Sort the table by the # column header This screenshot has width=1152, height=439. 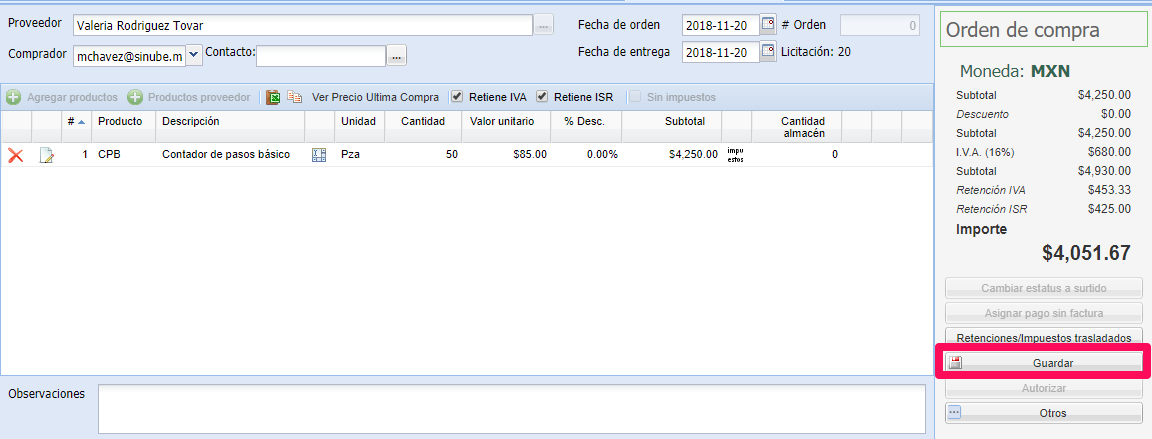point(75,122)
